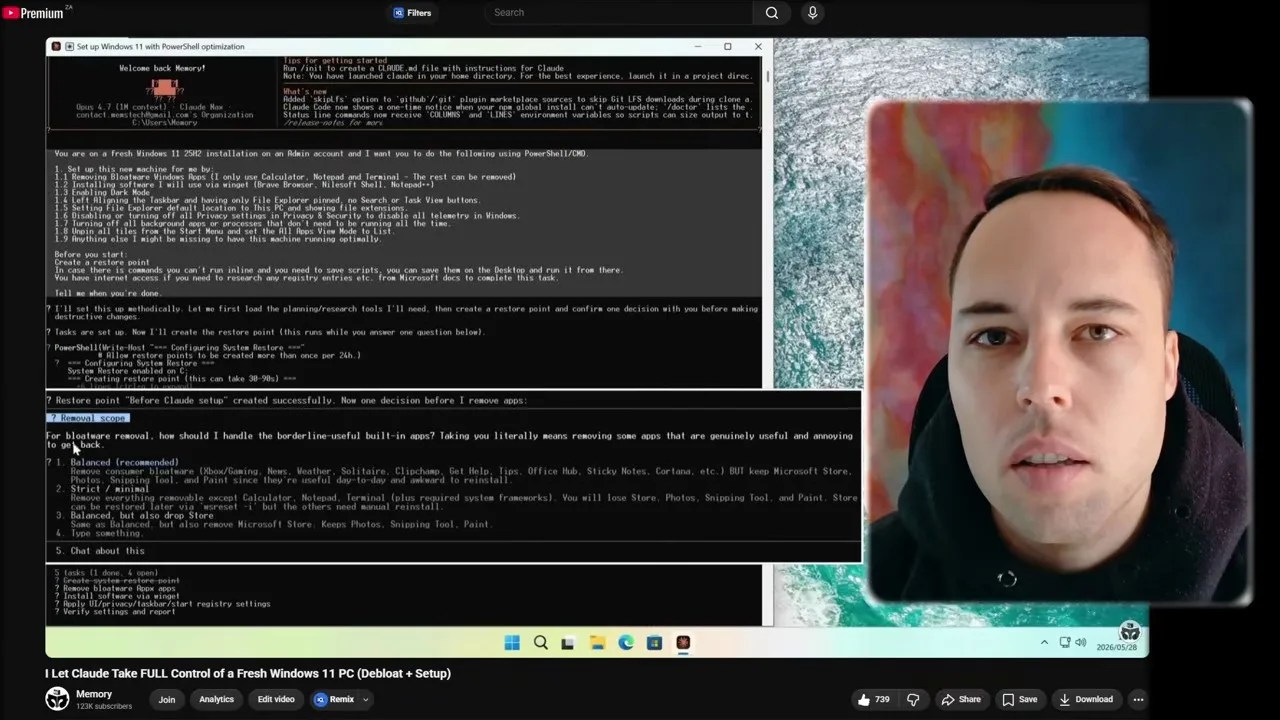Open Microsoft Store from the taskbar
1280x720 pixels.
coord(654,643)
